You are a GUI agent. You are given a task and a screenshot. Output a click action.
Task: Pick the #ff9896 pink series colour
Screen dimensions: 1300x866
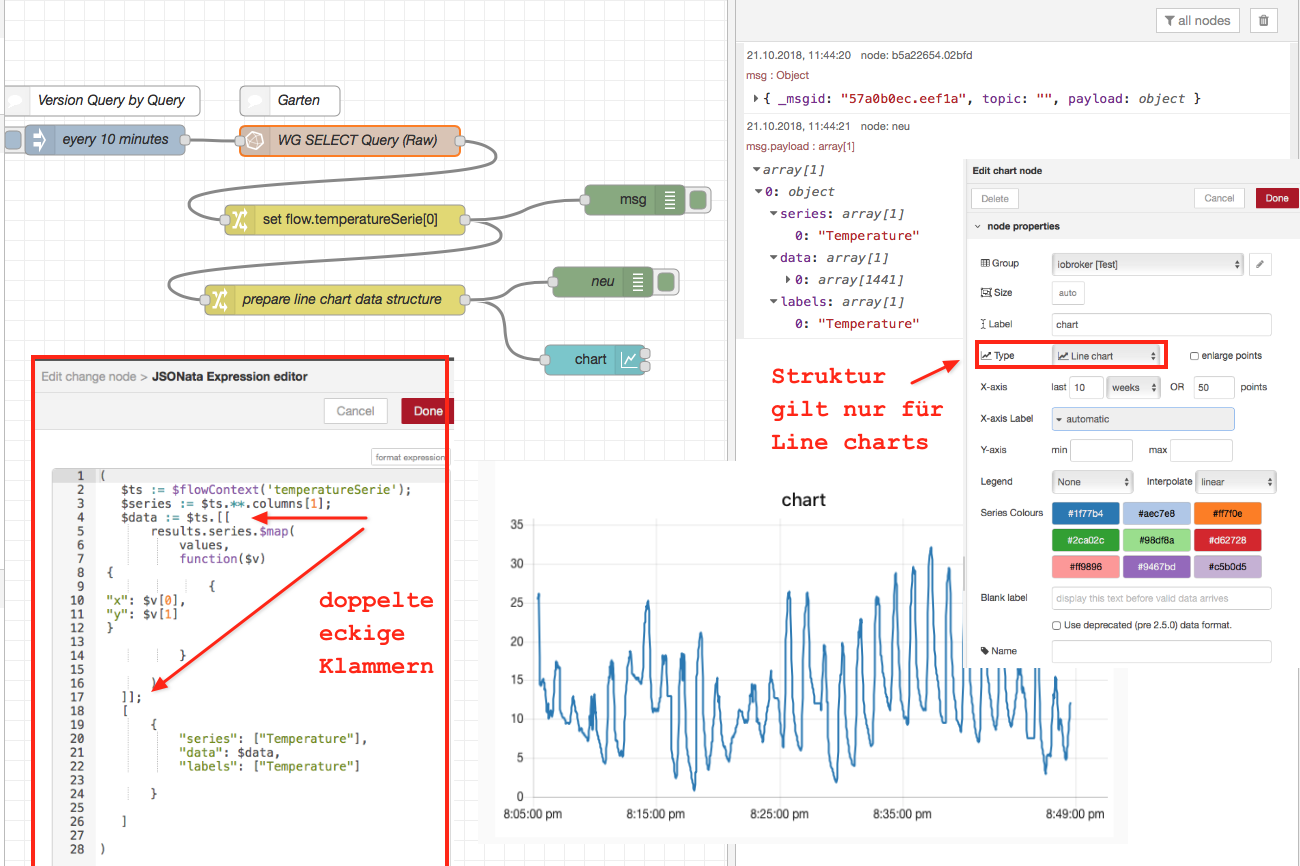(x=1085, y=567)
